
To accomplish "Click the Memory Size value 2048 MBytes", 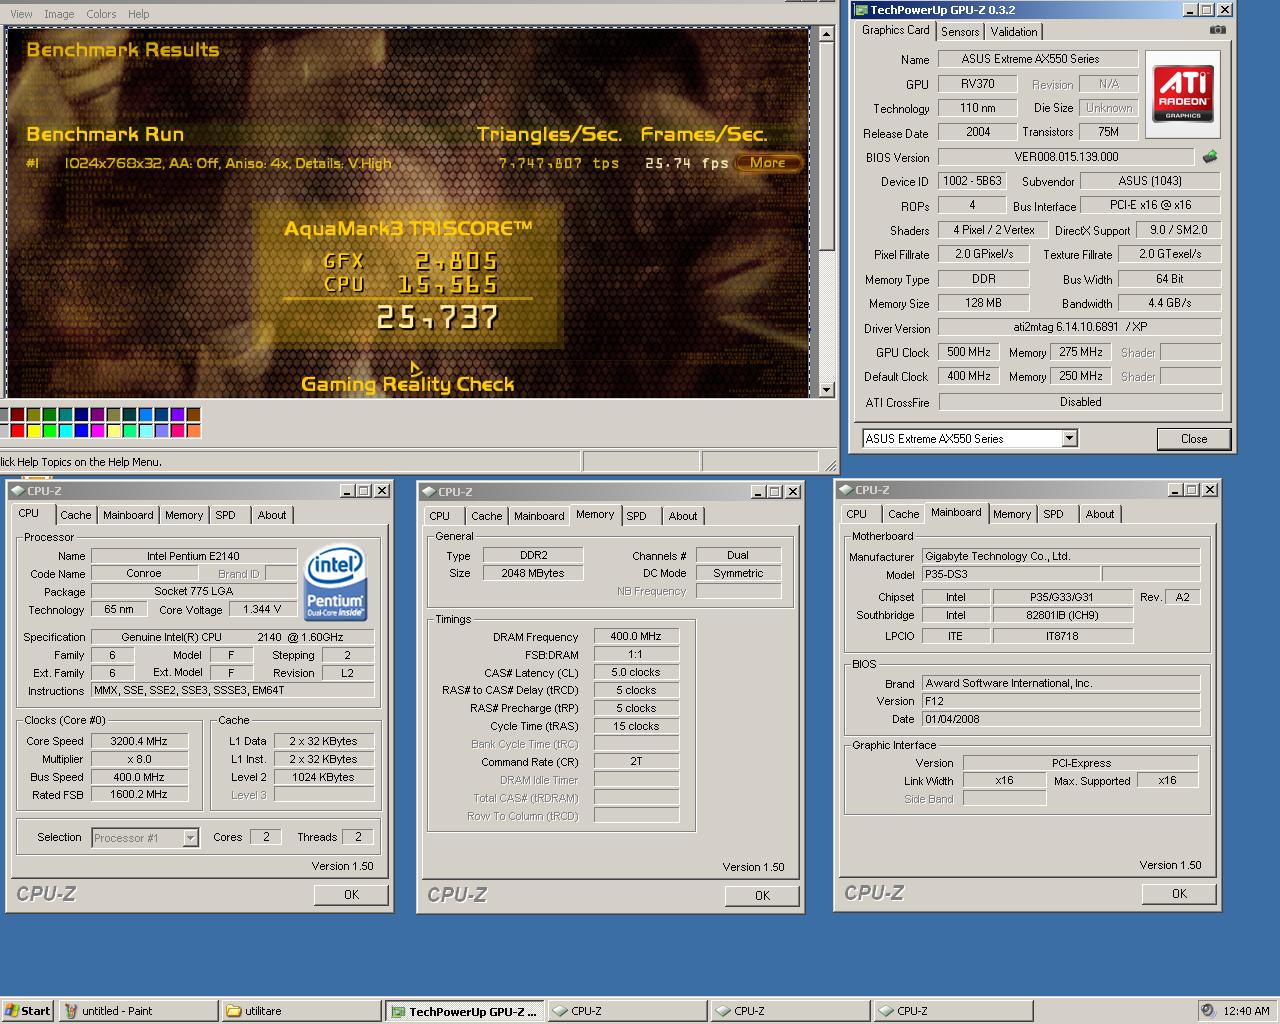I will [533, 573].
